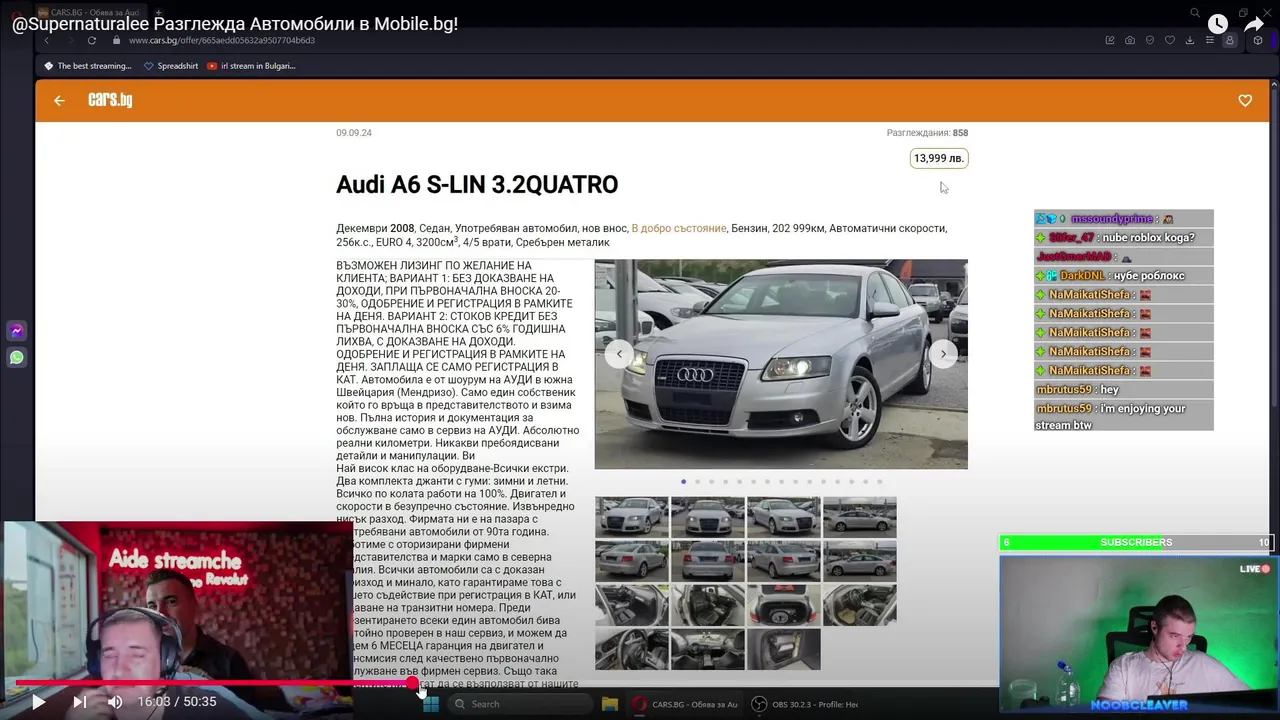Open 'В добро състояние' link

click(679, 228)
